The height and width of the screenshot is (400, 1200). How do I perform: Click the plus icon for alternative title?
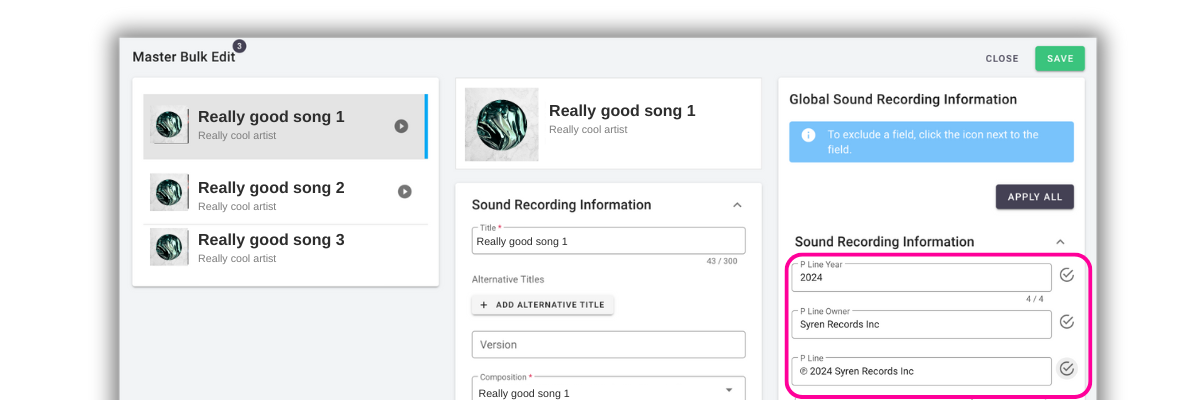484,305
